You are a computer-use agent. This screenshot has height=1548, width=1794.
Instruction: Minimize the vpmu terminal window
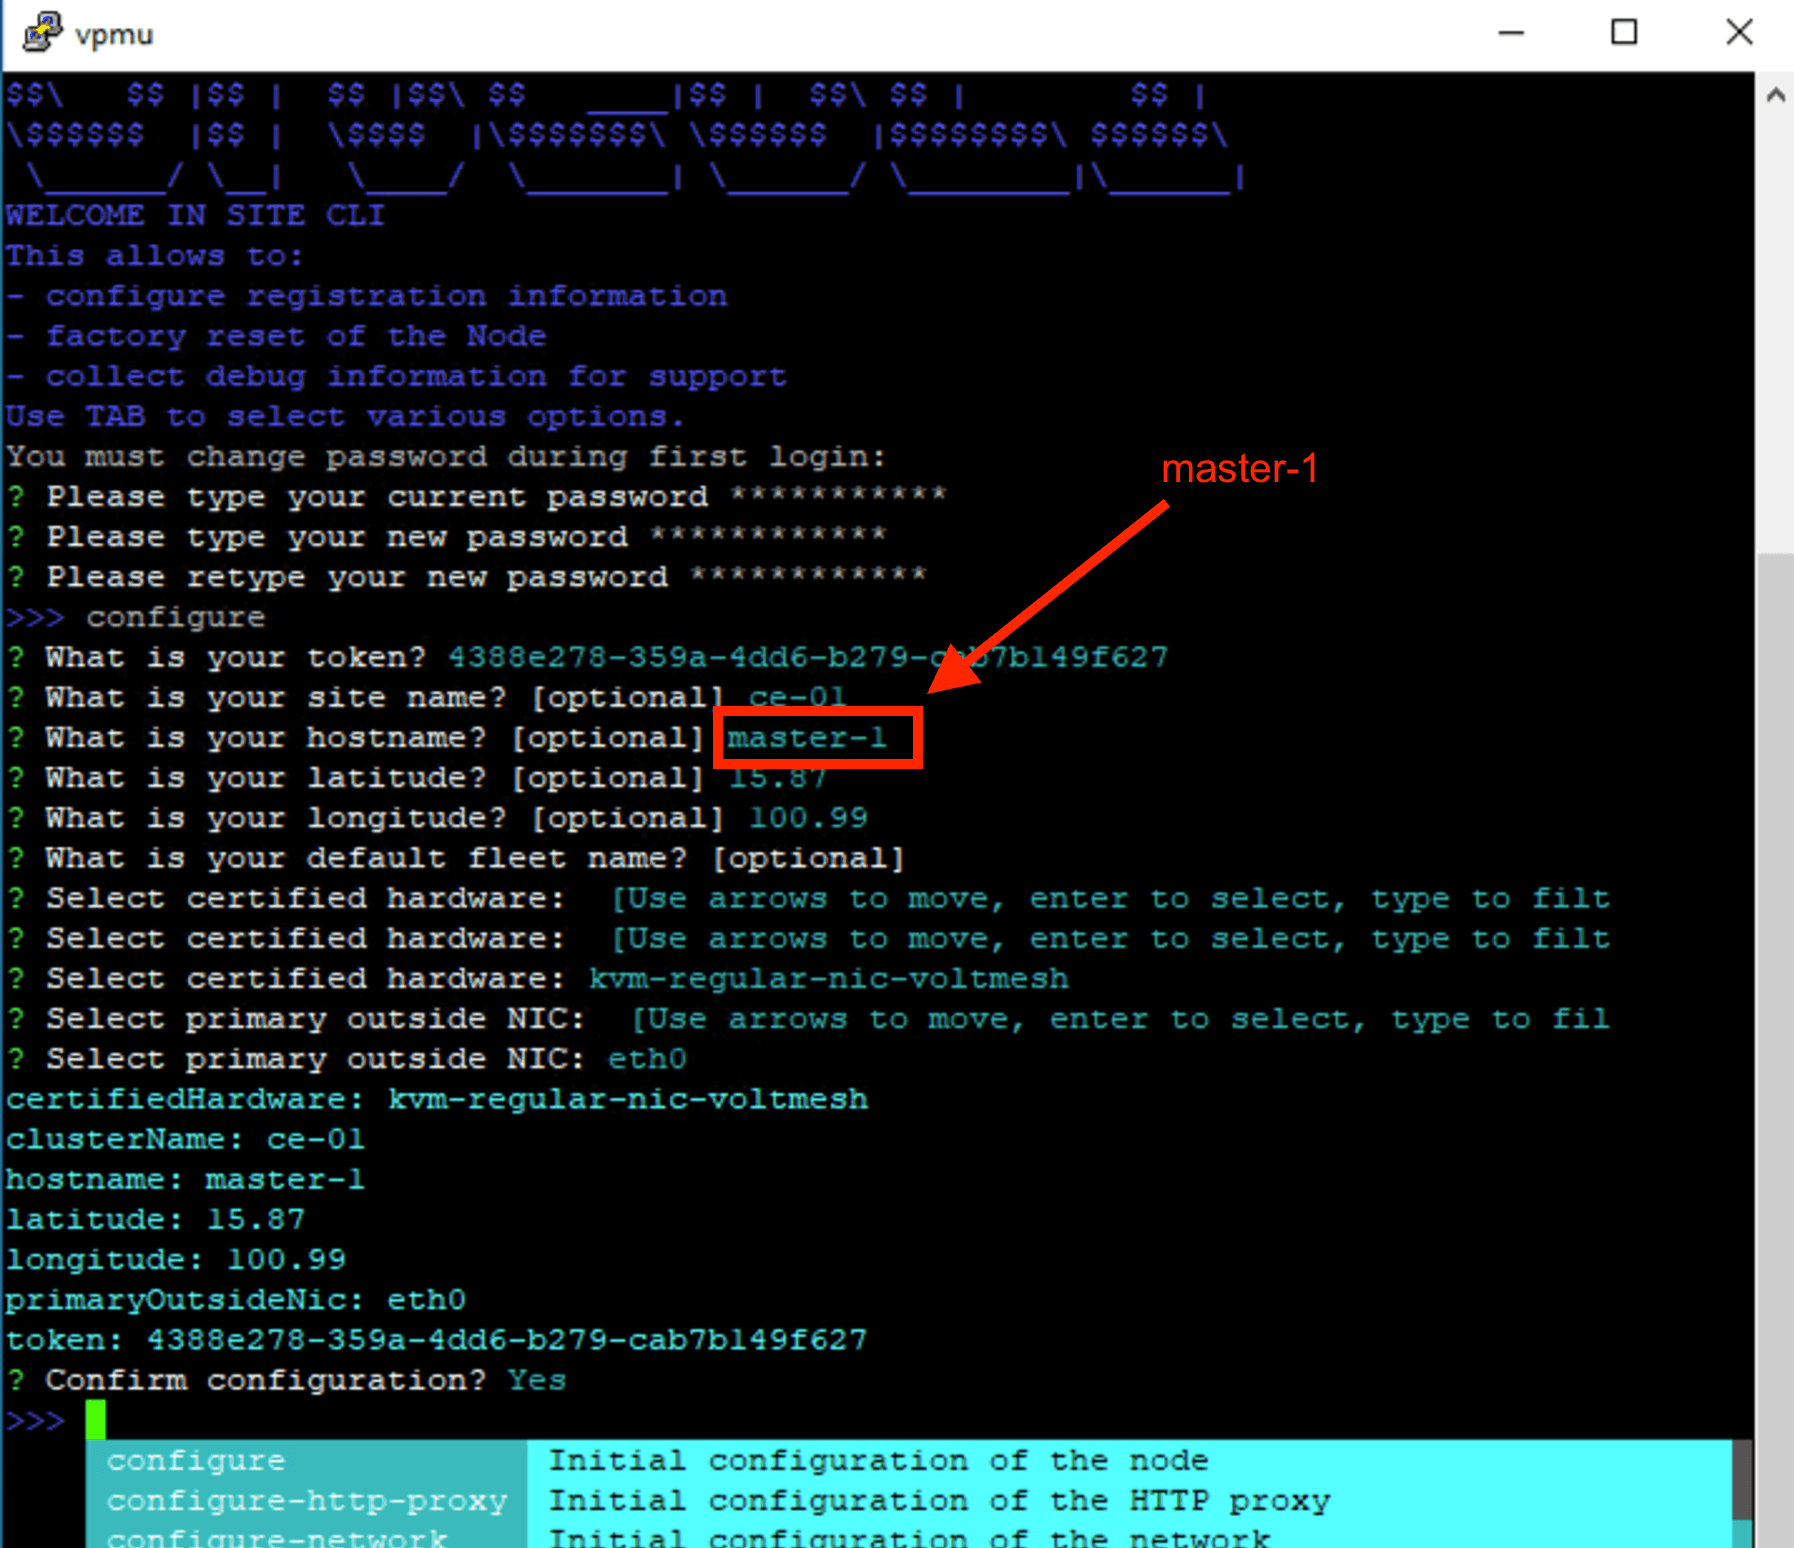(x=1510, y=33)
